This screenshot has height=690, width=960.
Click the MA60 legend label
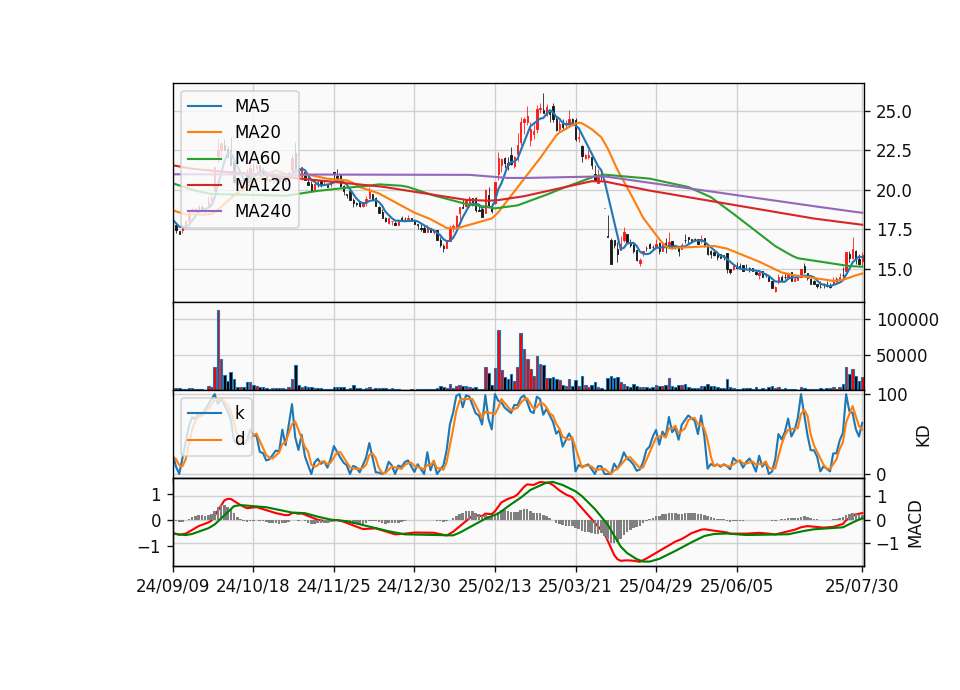point(257,158)
